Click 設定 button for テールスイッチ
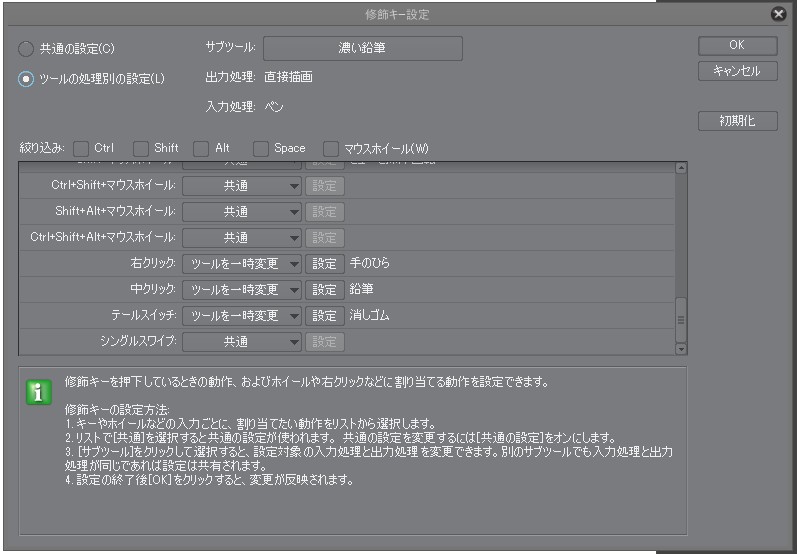Screen dimensions: 797x554 coord(324,316)
